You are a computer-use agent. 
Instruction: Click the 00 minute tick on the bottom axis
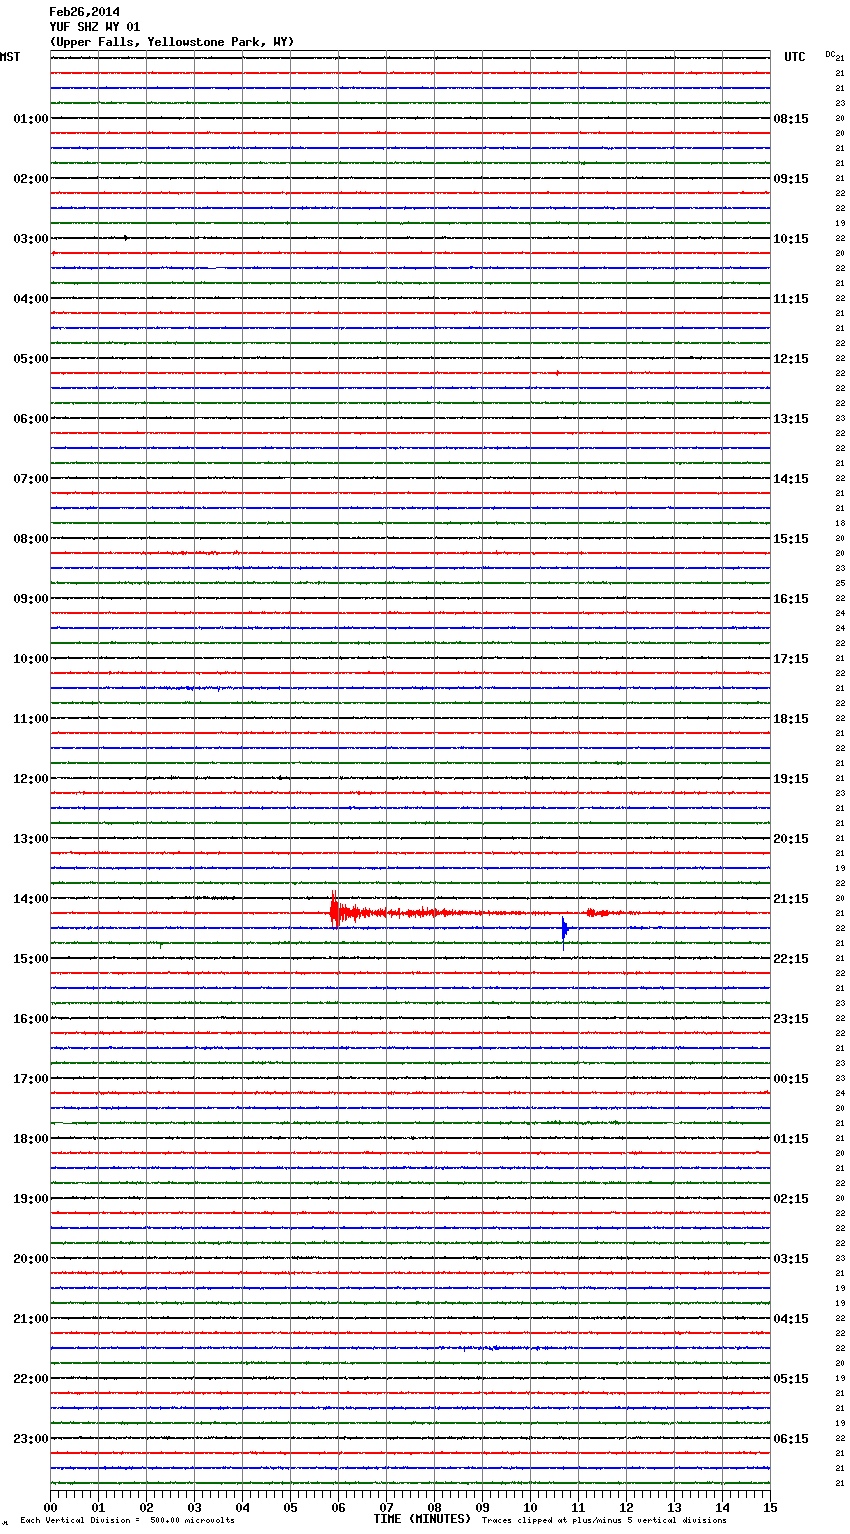click(x=50, y=1507)
